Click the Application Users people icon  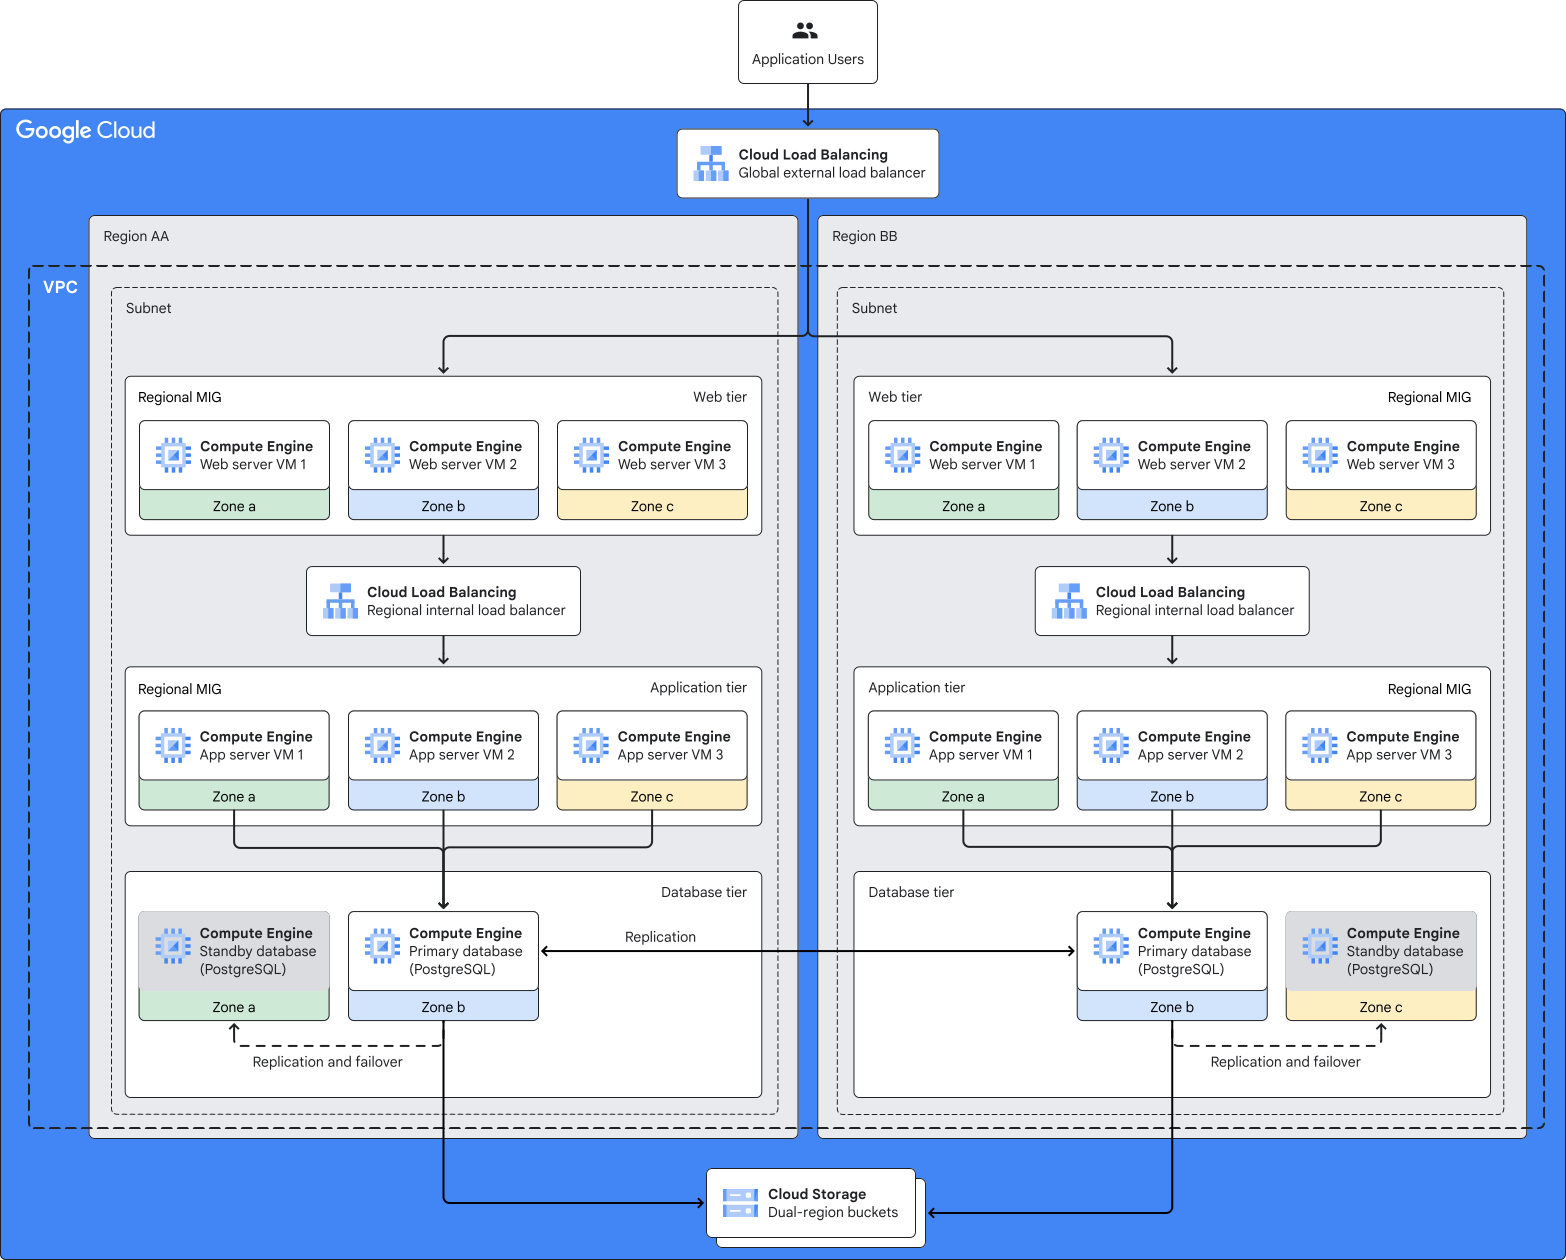[x=806, y=32]
